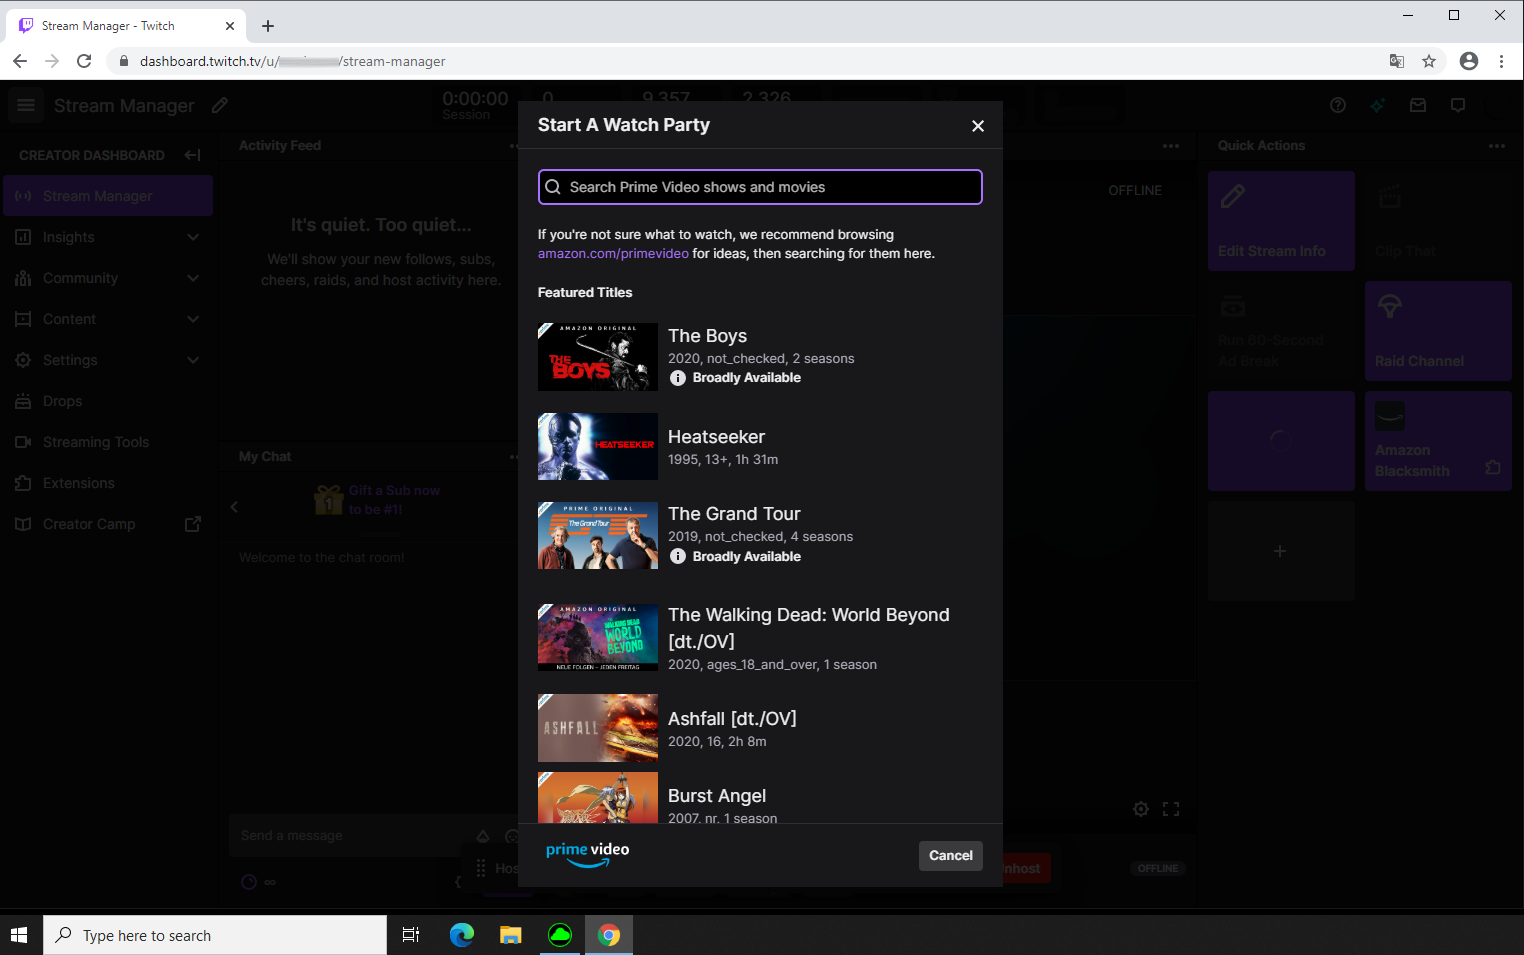This screenshot has height=955, width=1524.
Task: Open the amazon.com/primevideo link
Action: pyautogui.click(x=613, y=254)
